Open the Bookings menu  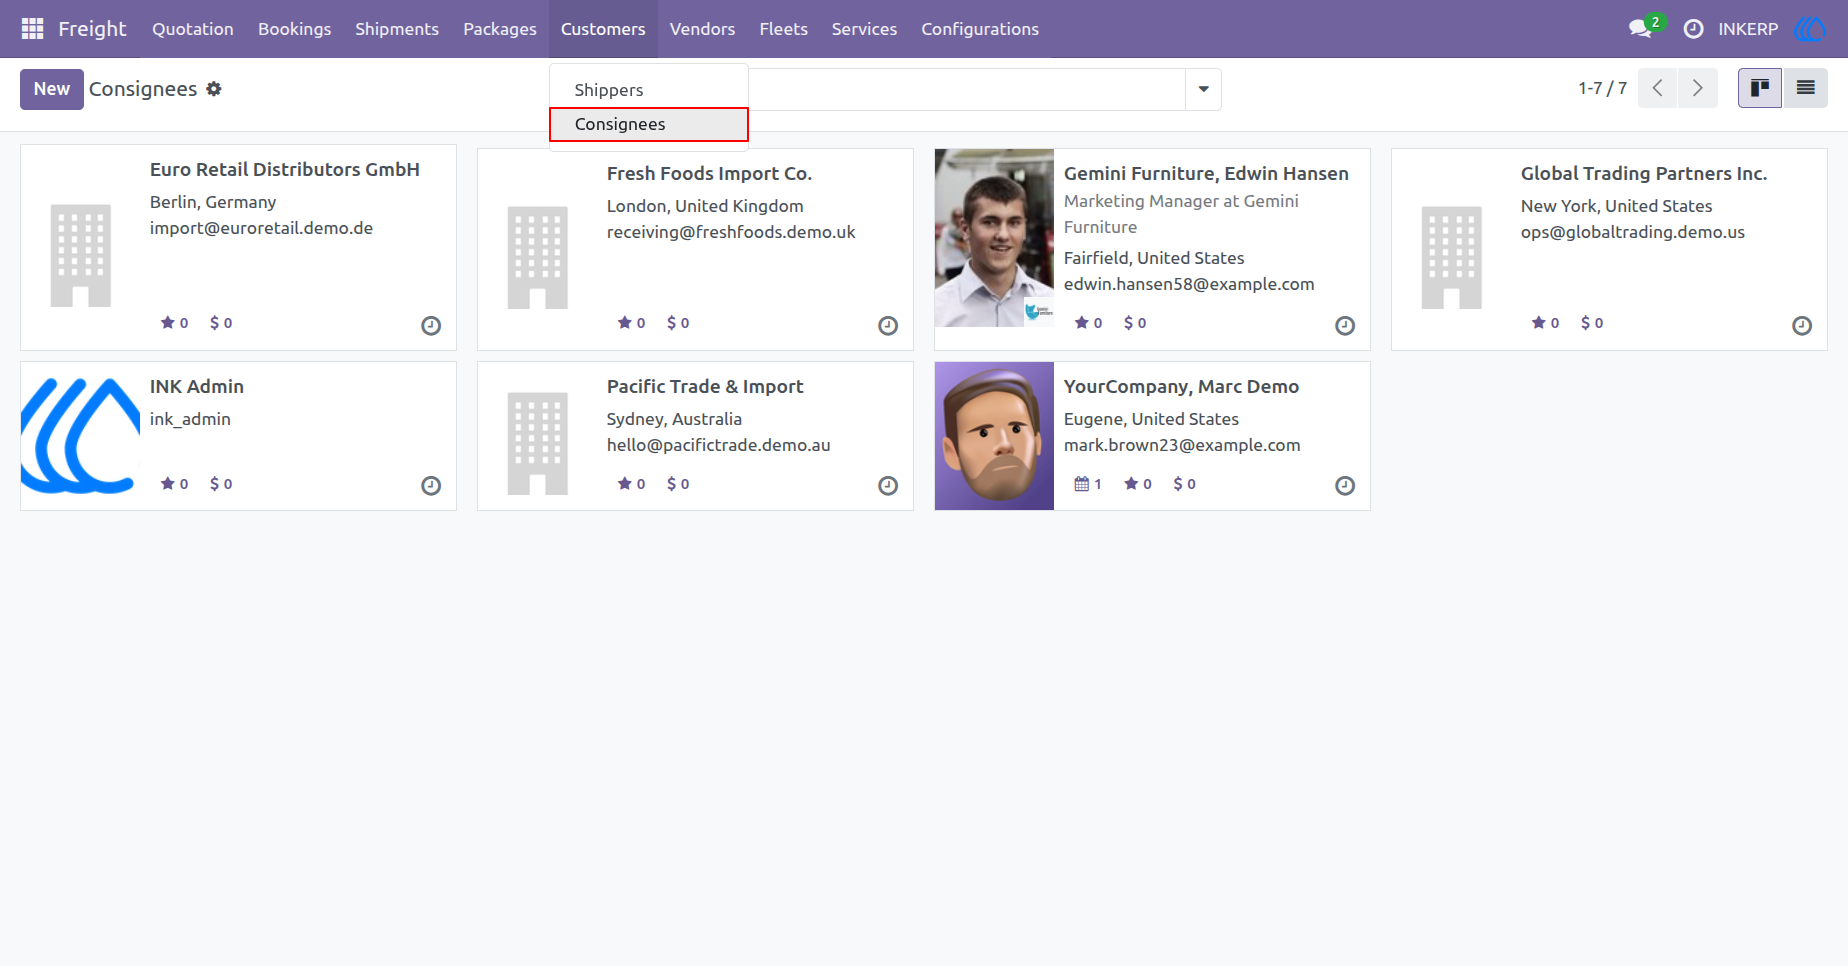(294, 29)
